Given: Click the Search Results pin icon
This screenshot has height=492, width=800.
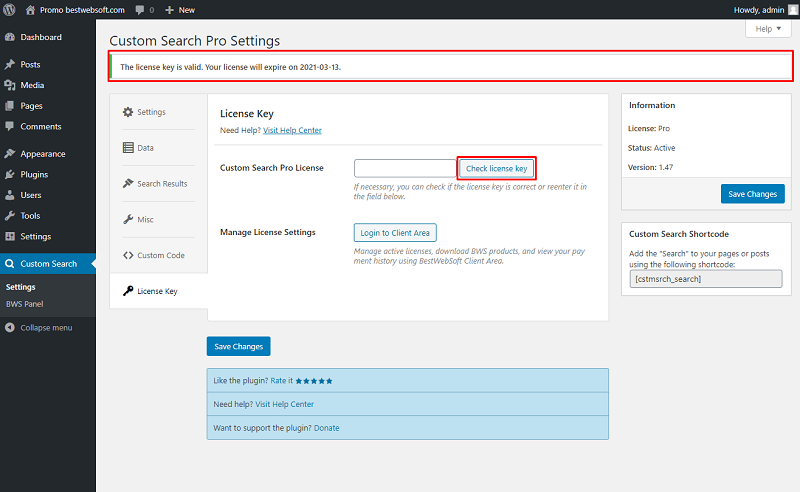Looking at the screenshot, I should tap(128, 183).
